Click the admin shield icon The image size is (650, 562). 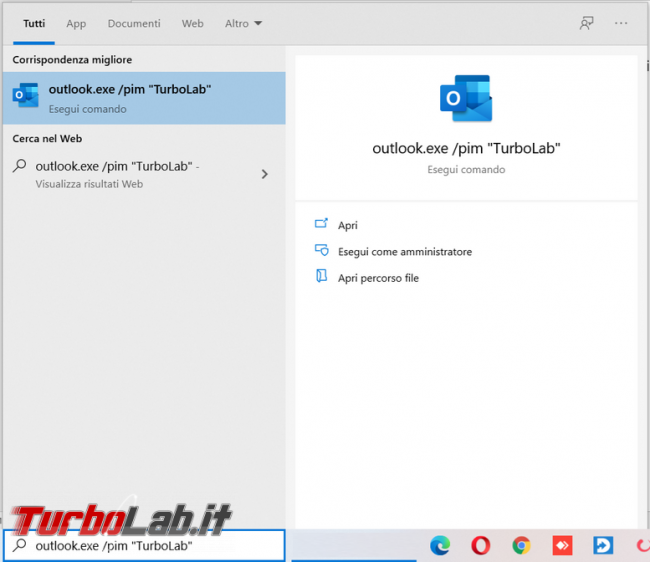(x=322, y=250)
